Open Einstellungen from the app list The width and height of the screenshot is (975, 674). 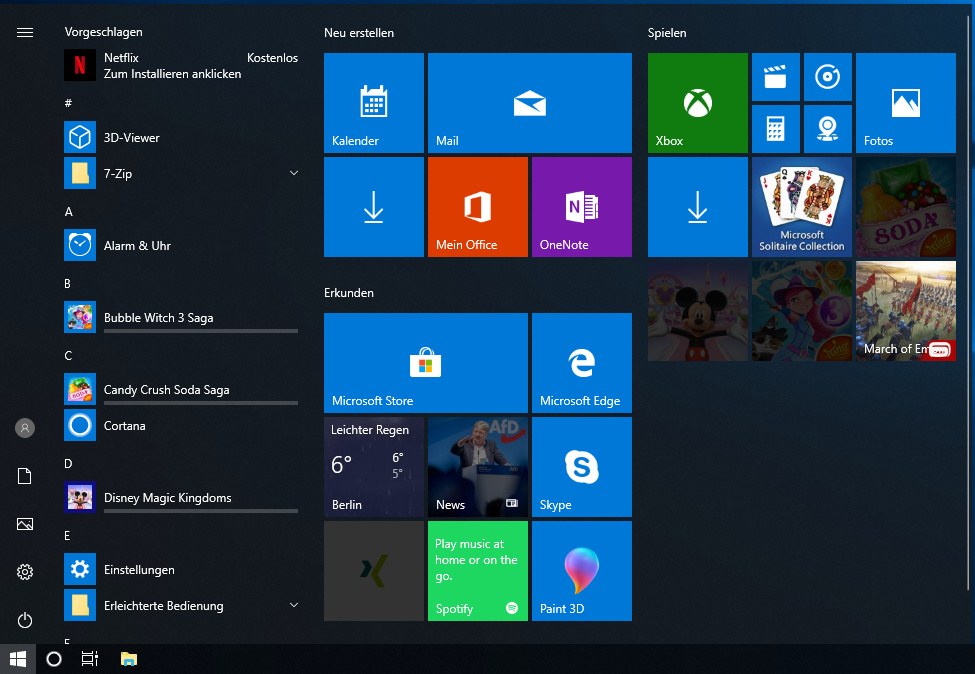181,570
